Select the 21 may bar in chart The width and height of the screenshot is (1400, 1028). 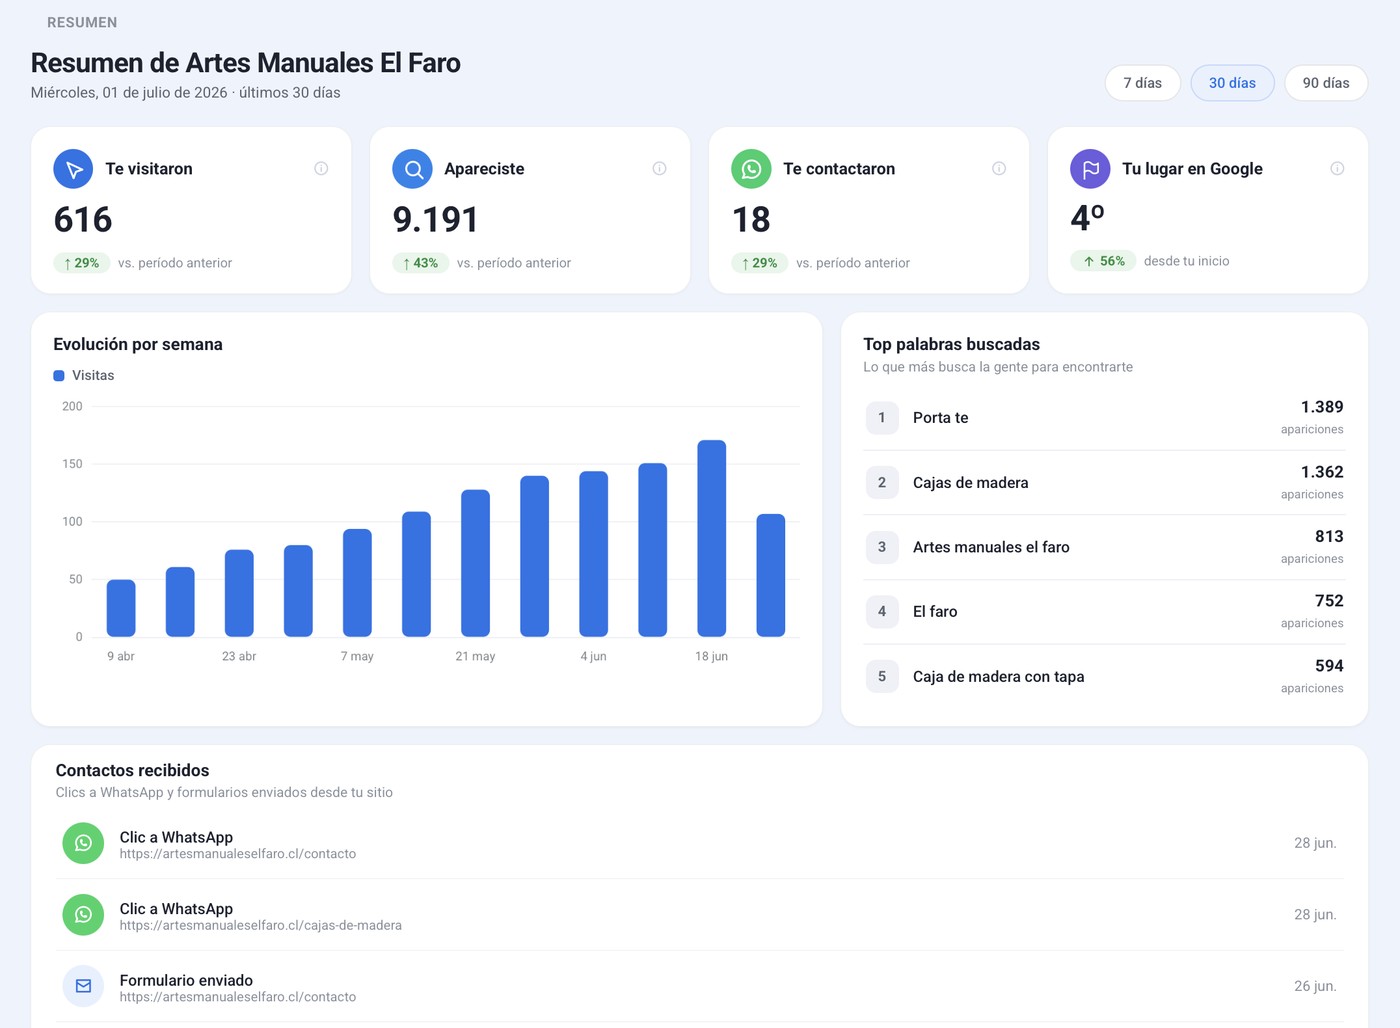[x=475, y=563]
